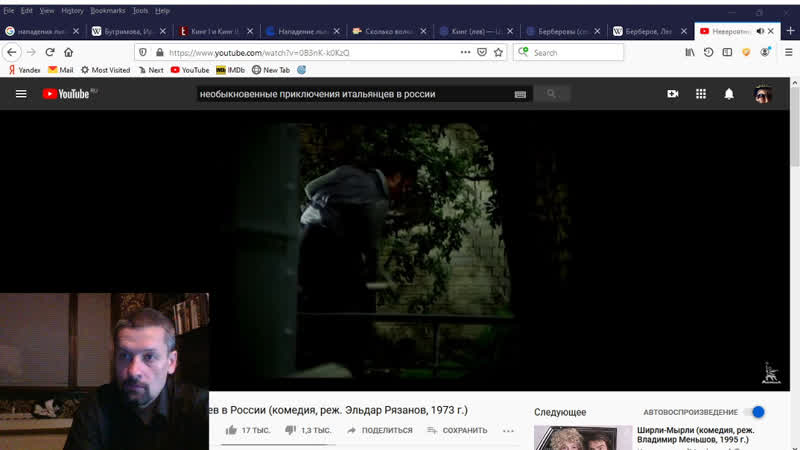Open the YouTube notifications bell
Screen dimensions: 800x450
click(729, 94)
